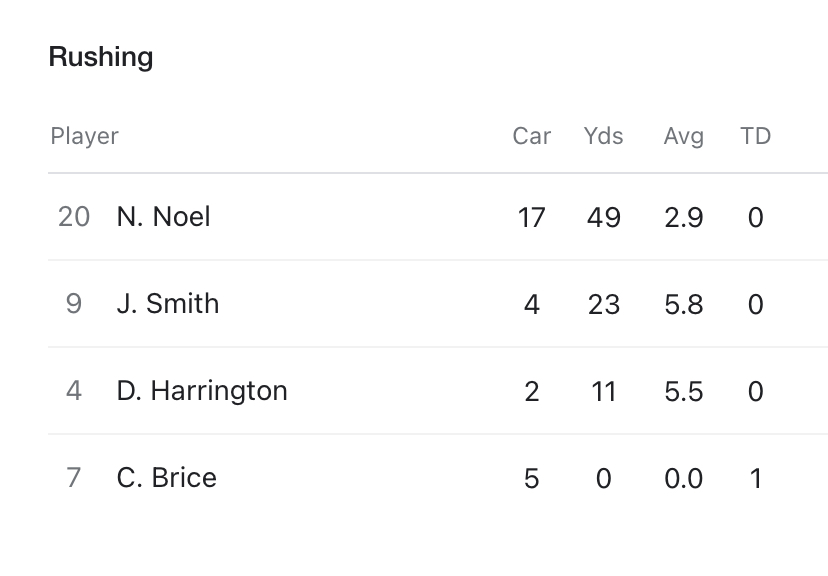Click jersey number 7 for Brice
The height and width of the screenshot is (576, 828).
click(74, 477)
